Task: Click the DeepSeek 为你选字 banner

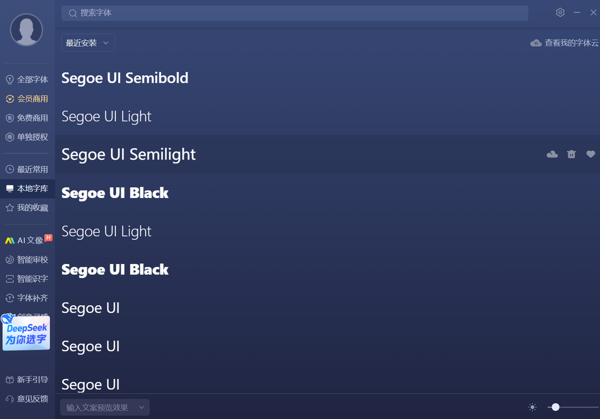Action: (26, 334)
